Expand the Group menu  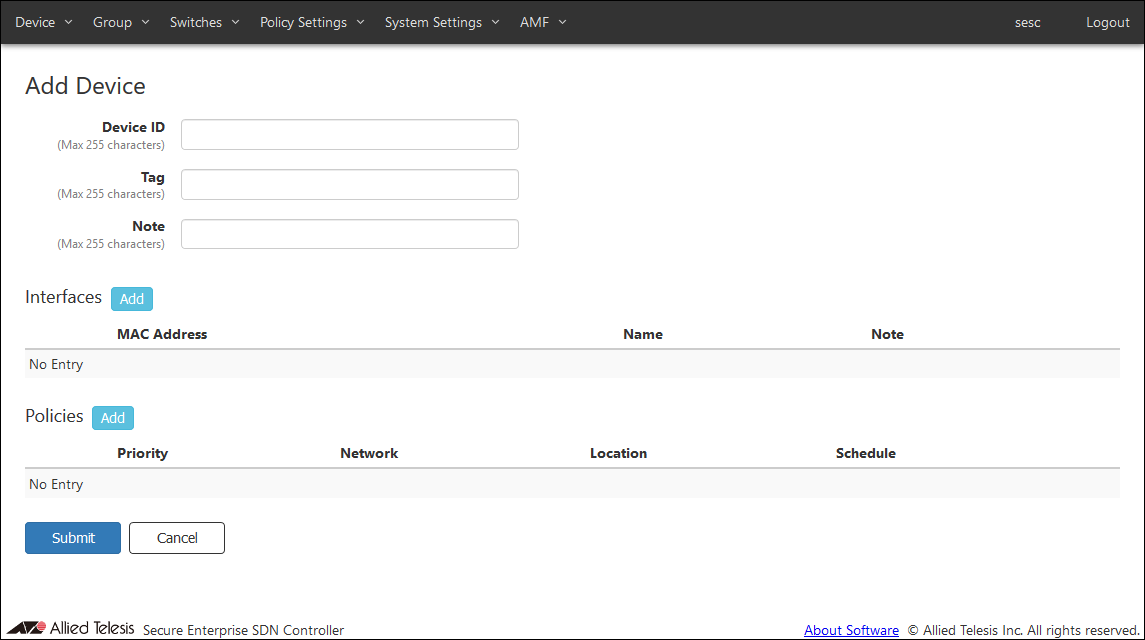[120, 22]
